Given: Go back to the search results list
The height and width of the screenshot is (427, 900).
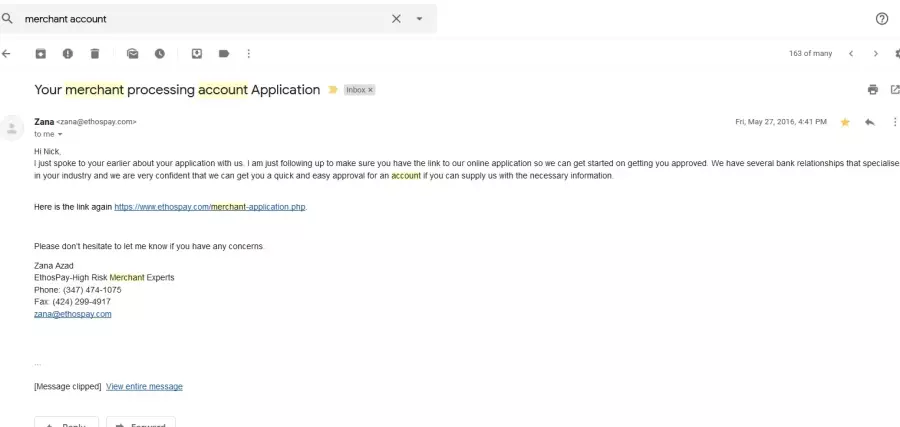Looking at the screenshot, I should (6, 53).
